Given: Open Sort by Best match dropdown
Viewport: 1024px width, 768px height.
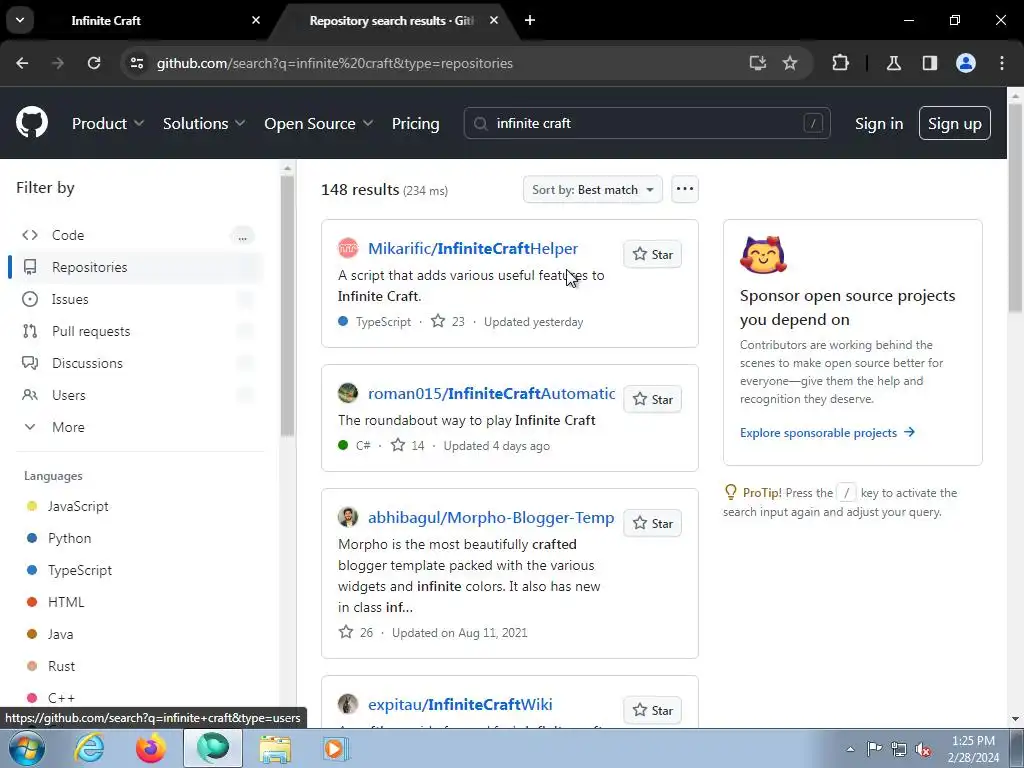Looking at the screenshot, I should [592, 189].
